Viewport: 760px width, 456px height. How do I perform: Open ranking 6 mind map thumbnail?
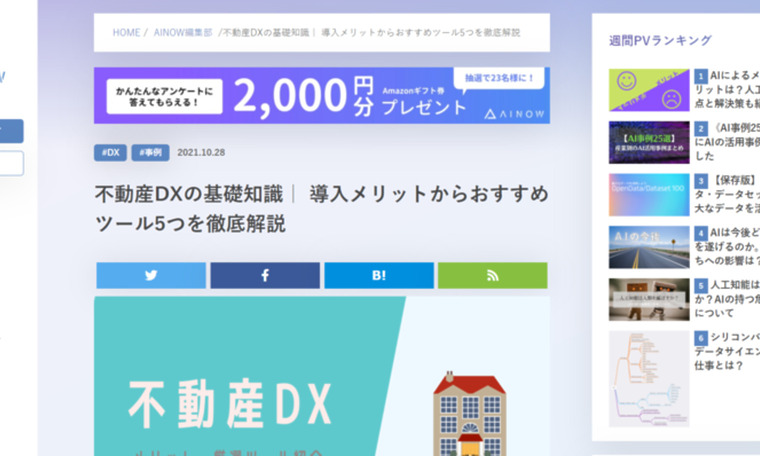pos(649,379)
